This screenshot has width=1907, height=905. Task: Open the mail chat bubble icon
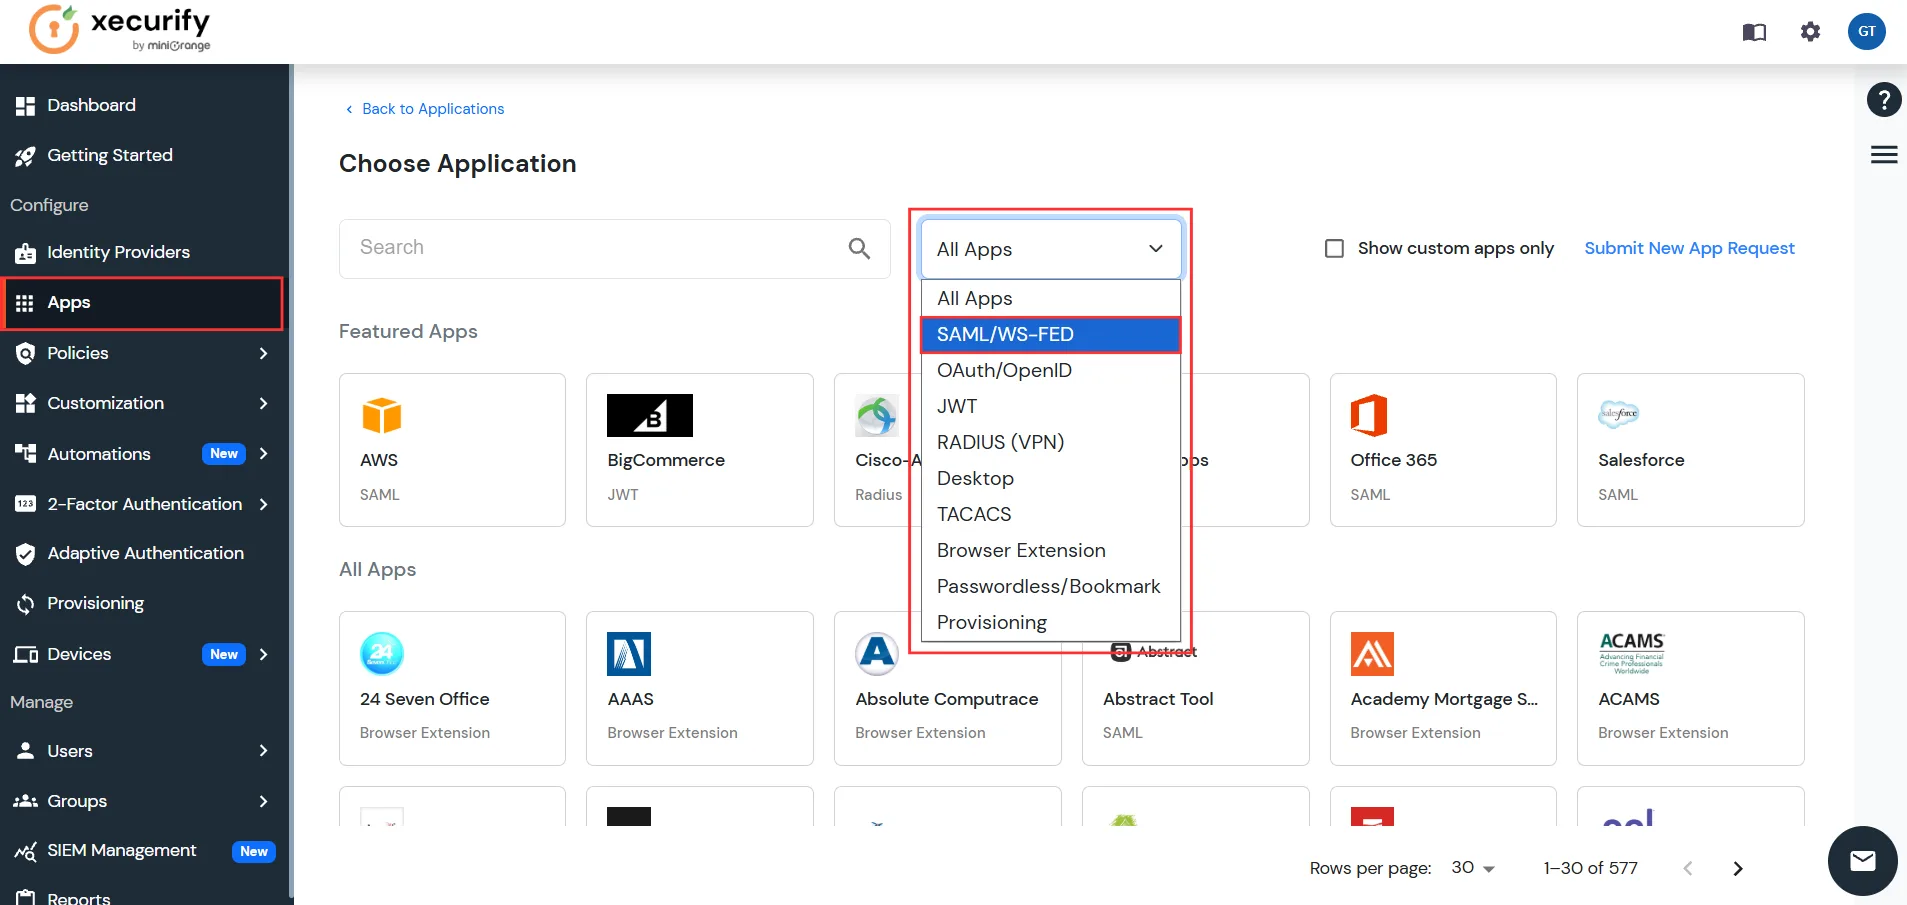(x=1862, y=860)
